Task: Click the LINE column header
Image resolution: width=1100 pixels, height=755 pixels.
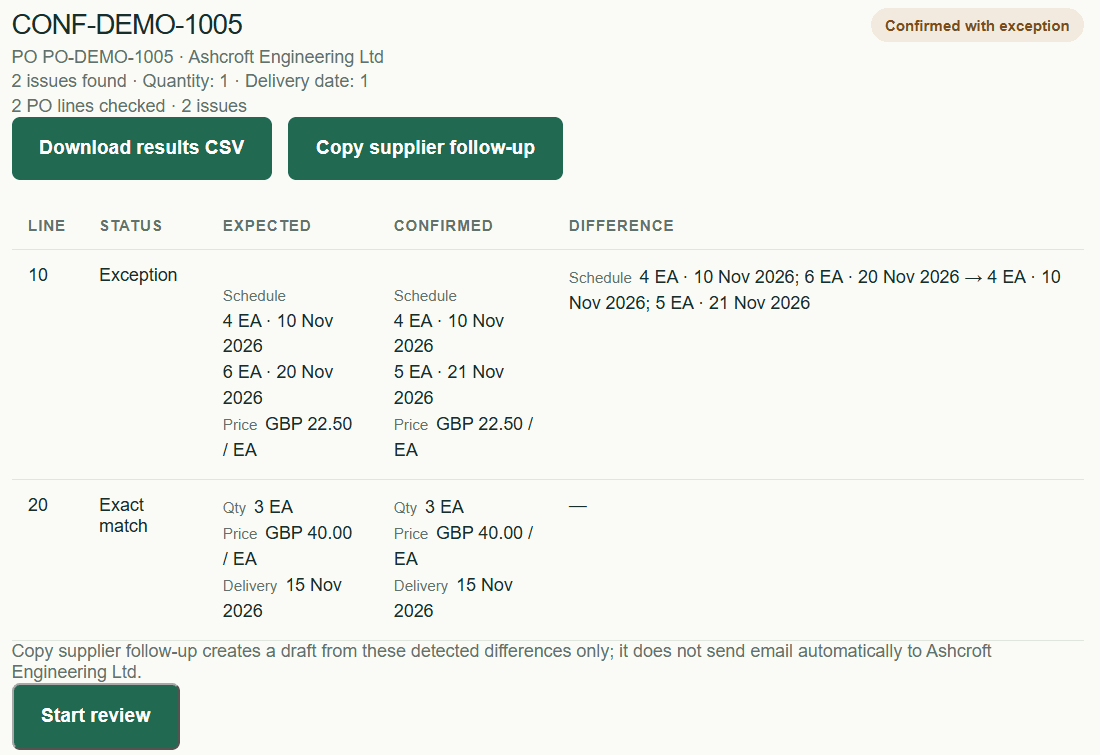Action: coord(46,226)
